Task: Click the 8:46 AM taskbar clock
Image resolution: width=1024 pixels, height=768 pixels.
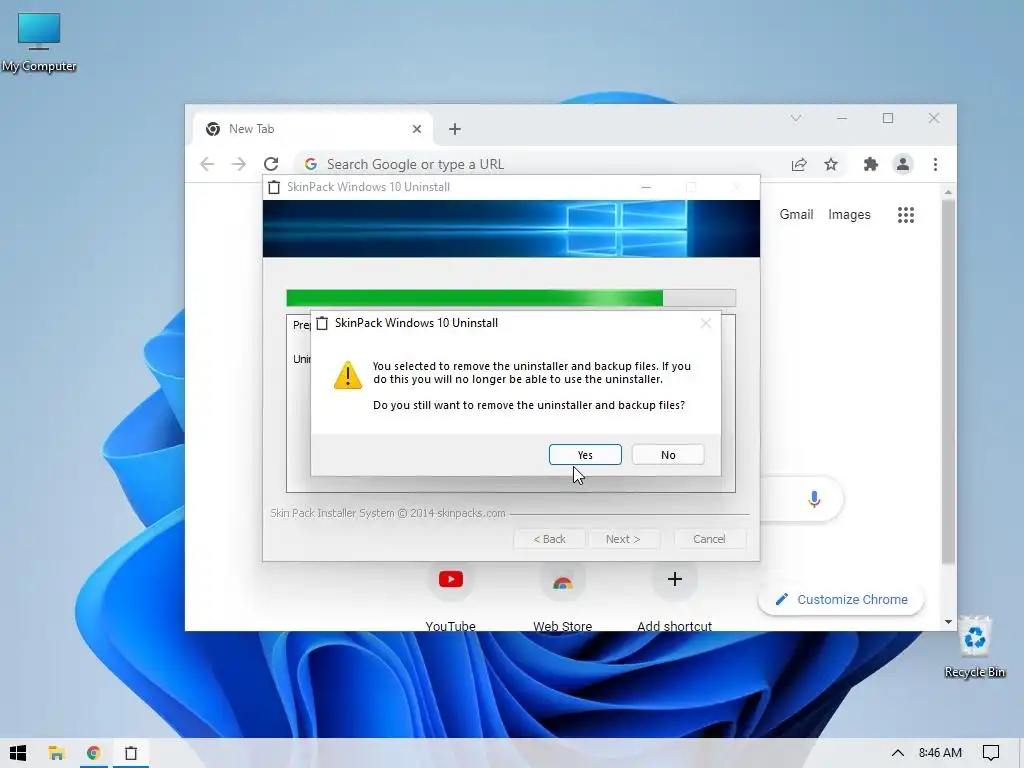Action: coord(940,753)
